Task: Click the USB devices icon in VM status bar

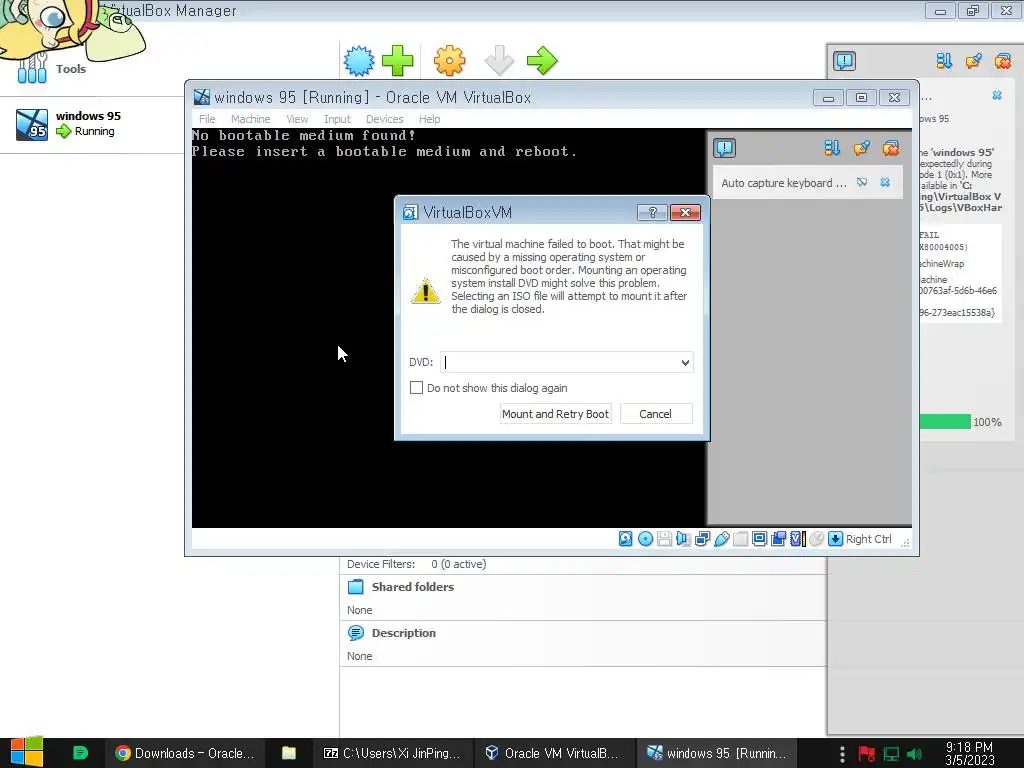Action: [x=722, y=539]
